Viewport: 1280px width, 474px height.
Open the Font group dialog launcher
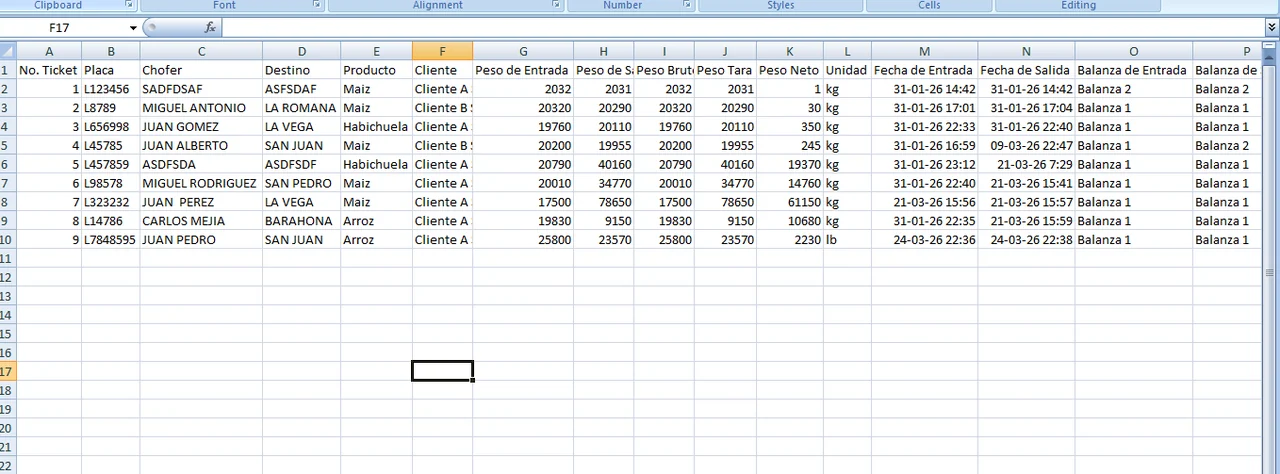[x=317, y=5]
